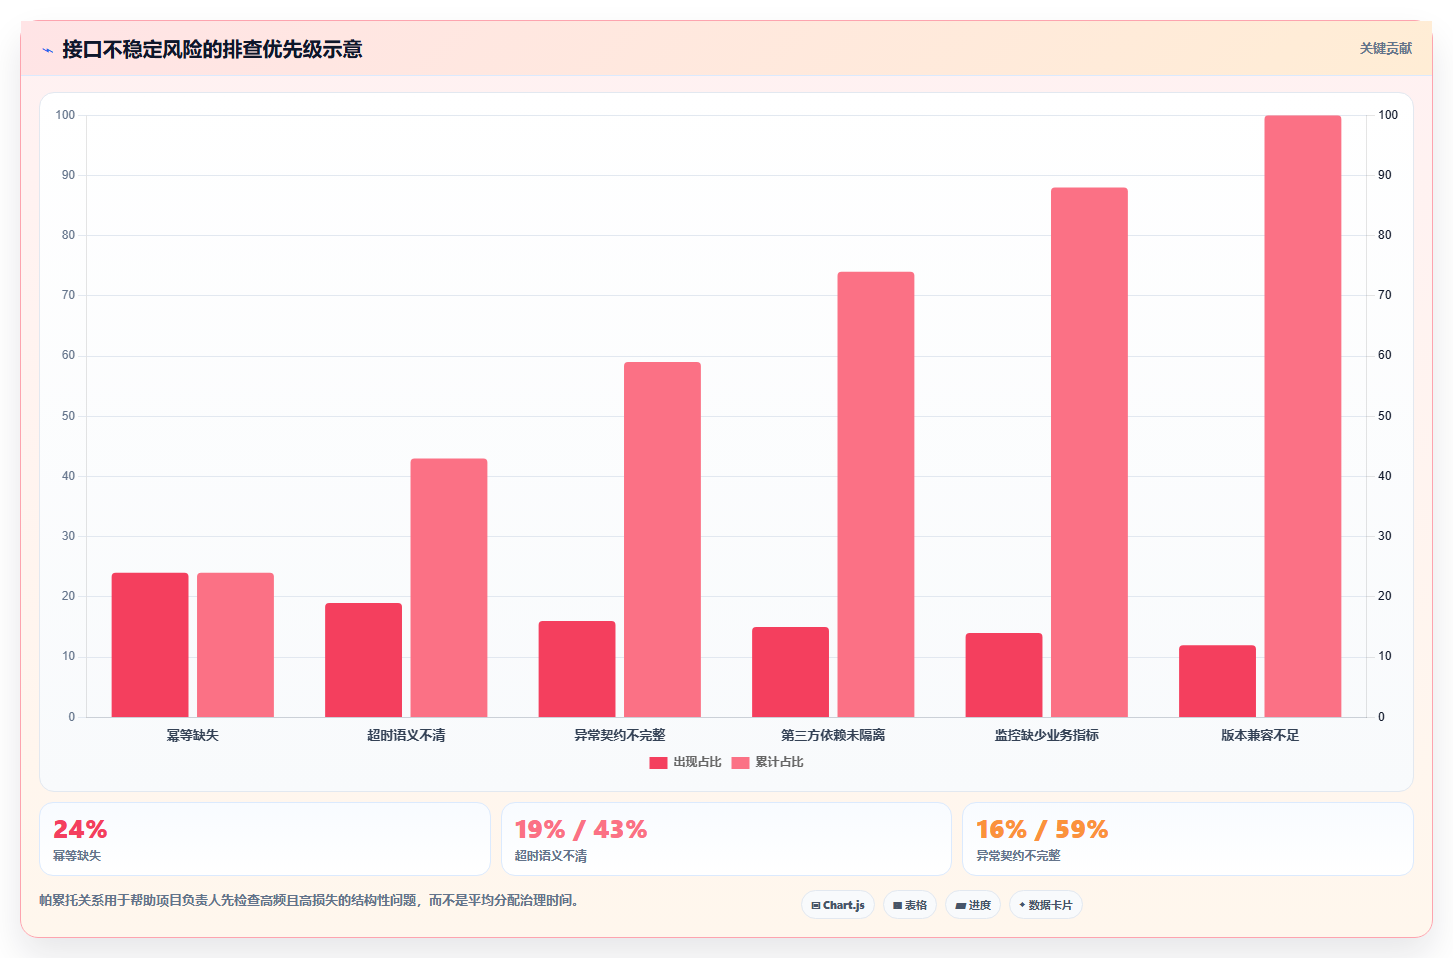This screenshot has width=1453, height=958.
Task: Click the 异常契约不完整 累计占比 bar at 59
Action: 662,540
